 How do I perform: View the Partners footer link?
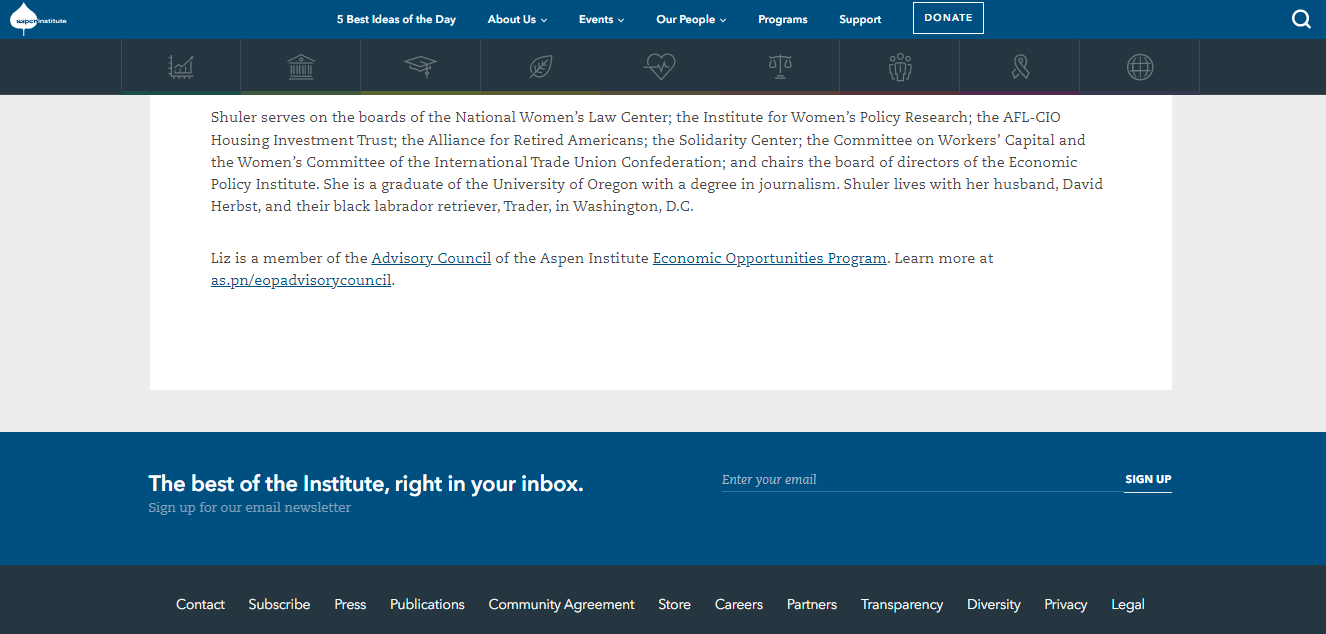812,604
